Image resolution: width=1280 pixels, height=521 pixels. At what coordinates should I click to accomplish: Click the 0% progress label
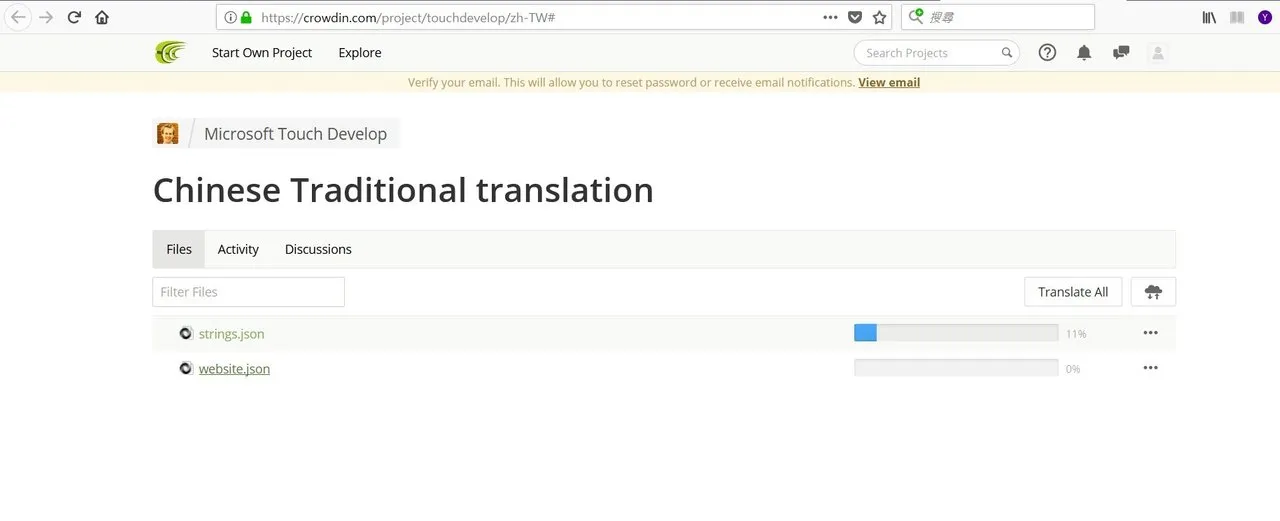point(1073,369)
